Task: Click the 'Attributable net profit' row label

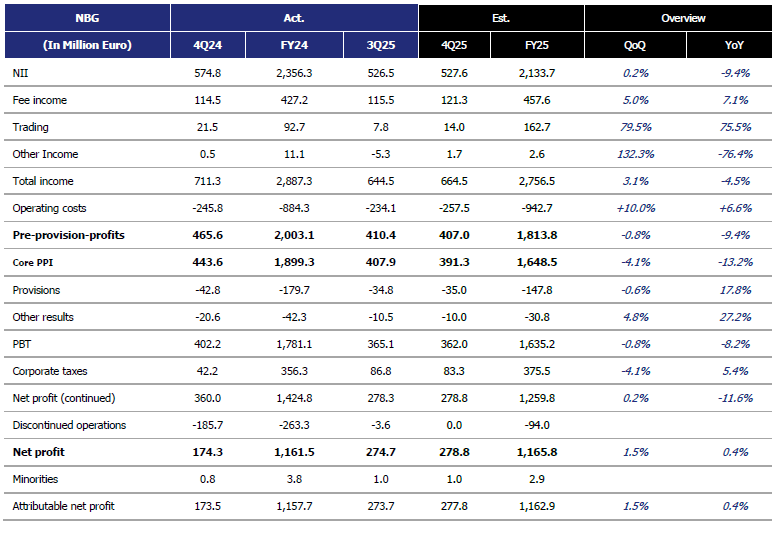Action: (x=63, y=507)
